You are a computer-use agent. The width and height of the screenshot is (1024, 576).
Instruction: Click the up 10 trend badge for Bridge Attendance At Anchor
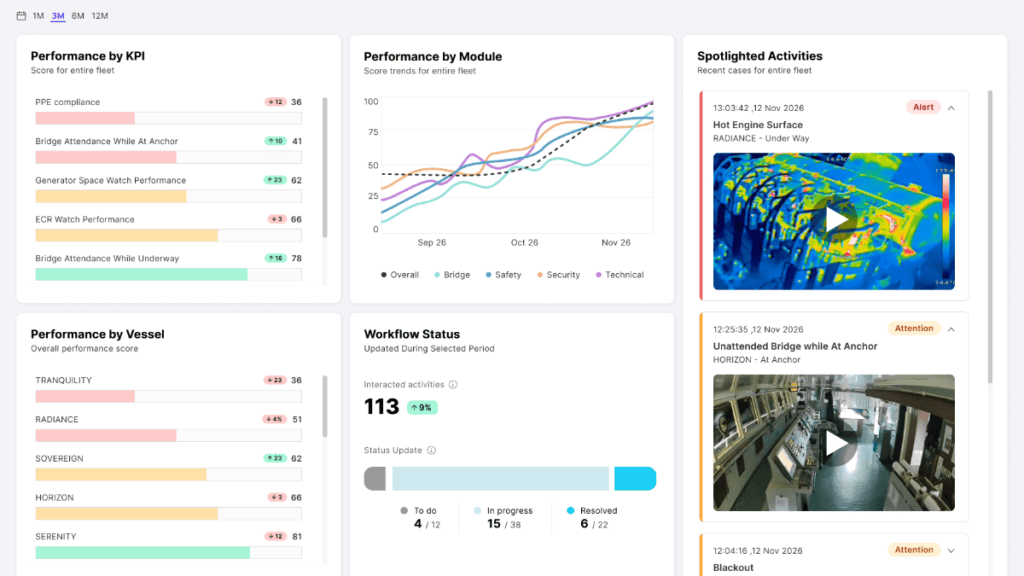pyautogui.click(x=276, y=141)
